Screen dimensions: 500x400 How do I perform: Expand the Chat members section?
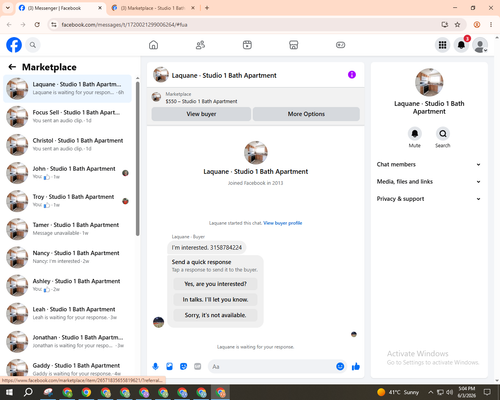pos(429,164)
